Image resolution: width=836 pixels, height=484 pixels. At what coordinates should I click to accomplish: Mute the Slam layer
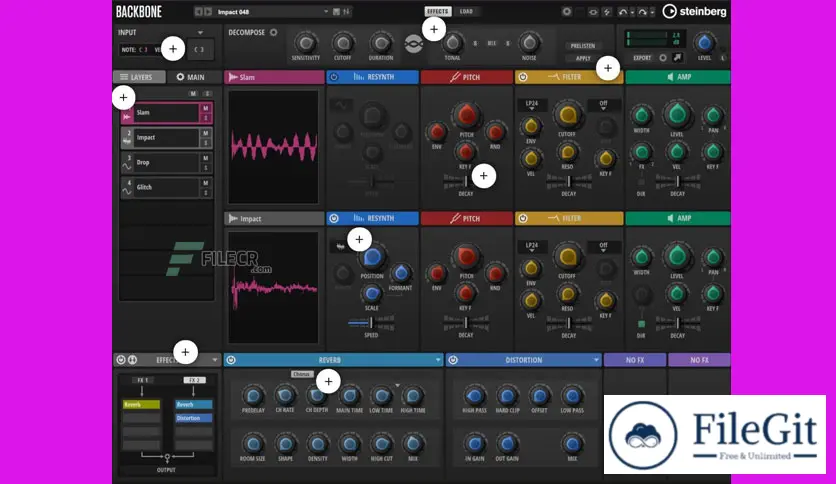point(206,108)
